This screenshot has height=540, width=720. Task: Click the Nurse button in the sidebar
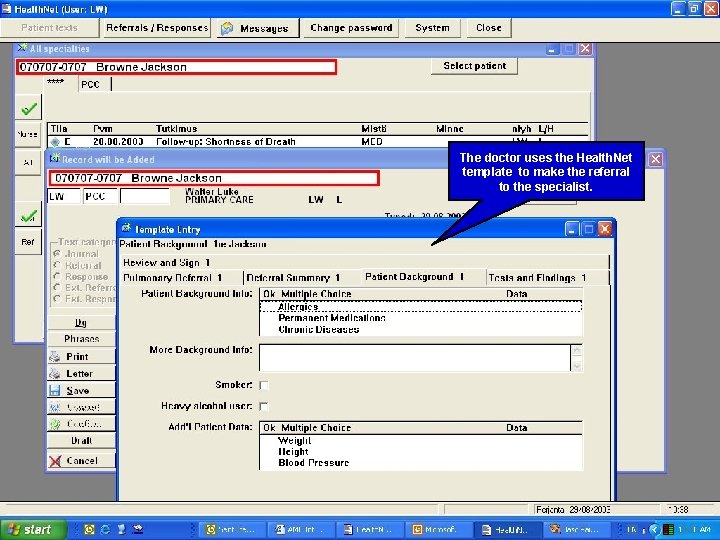coord(28,135)
